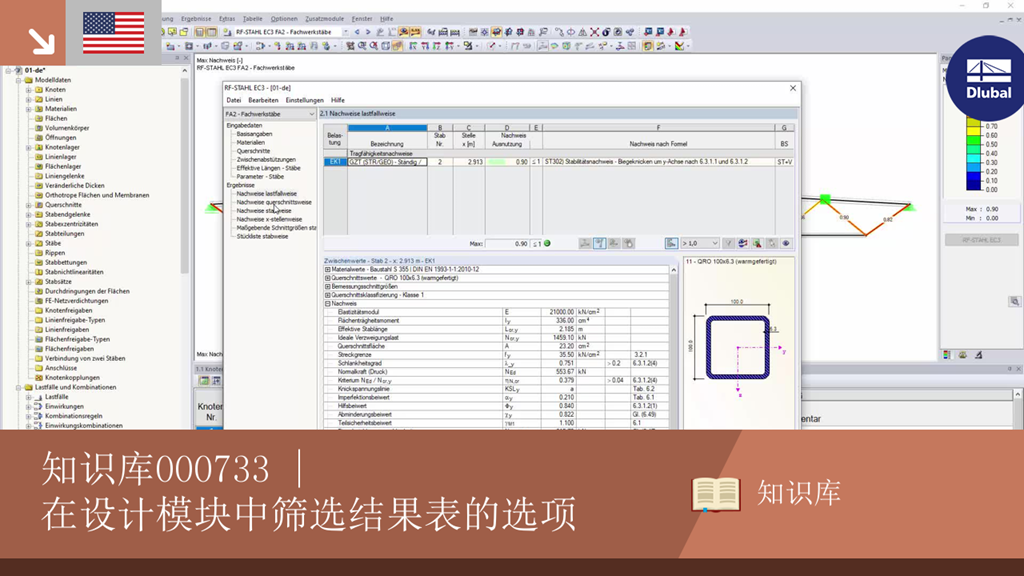Expand the Stäbe node in the navigator
Viewport: 1024px width, 576px height.
[x=29, y=243]
